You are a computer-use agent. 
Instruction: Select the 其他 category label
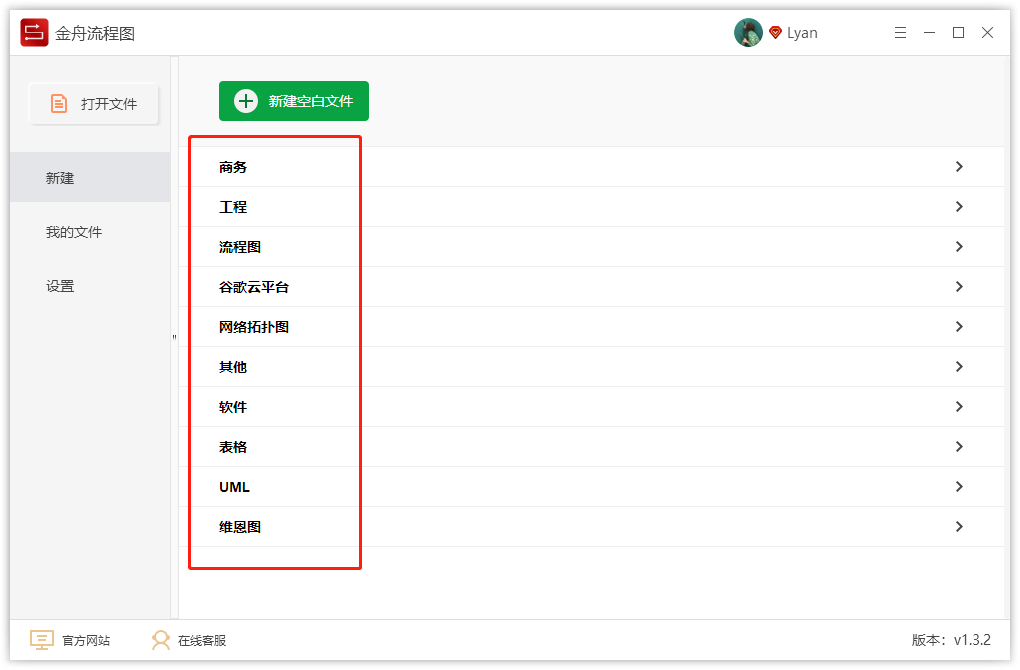[233, 367]
